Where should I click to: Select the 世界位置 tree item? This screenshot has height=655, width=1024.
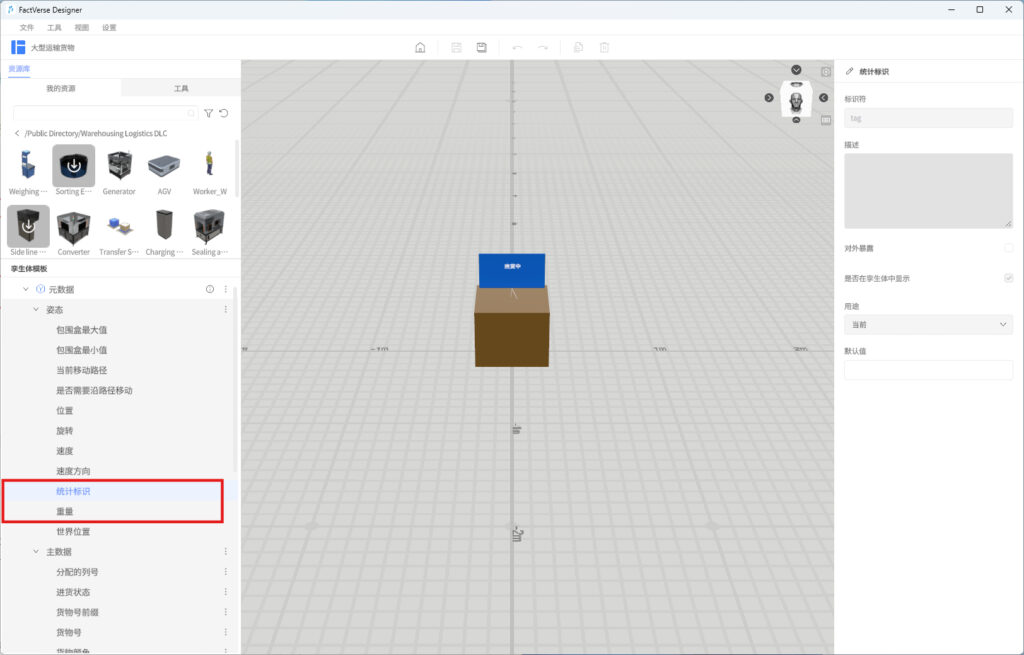pyautogui.click(x=73, y=532)
